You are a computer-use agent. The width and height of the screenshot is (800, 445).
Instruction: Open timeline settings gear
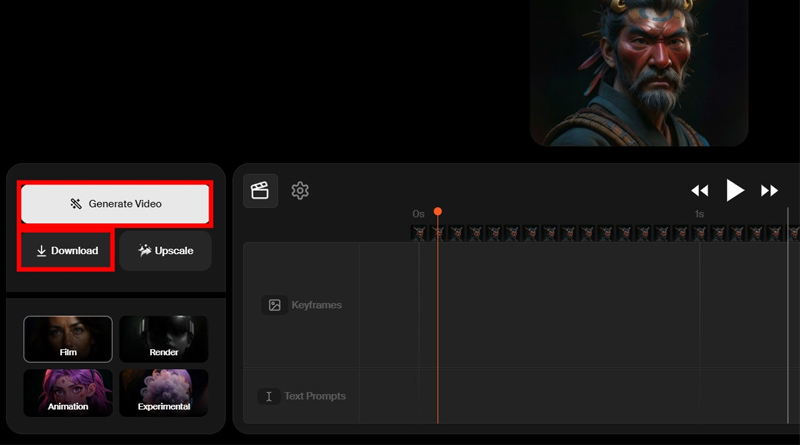pos(300,191)
